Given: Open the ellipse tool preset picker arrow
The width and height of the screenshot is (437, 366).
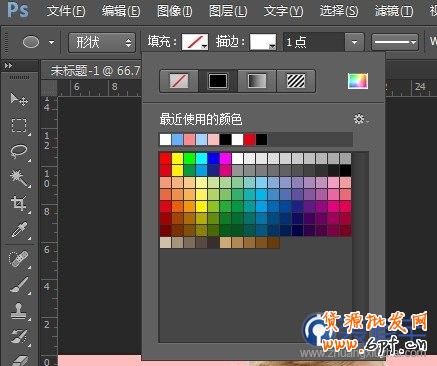Looking at the screenshot, I should [51, 42].
